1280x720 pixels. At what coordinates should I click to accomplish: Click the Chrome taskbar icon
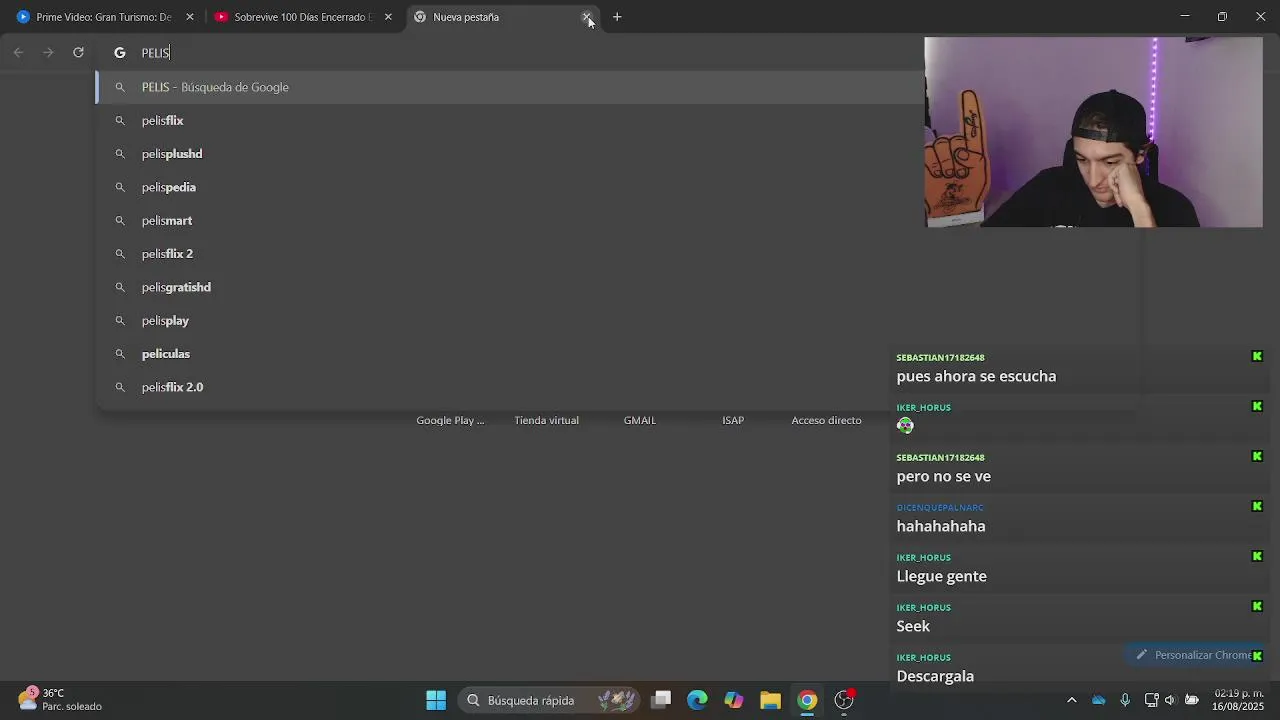807,700
